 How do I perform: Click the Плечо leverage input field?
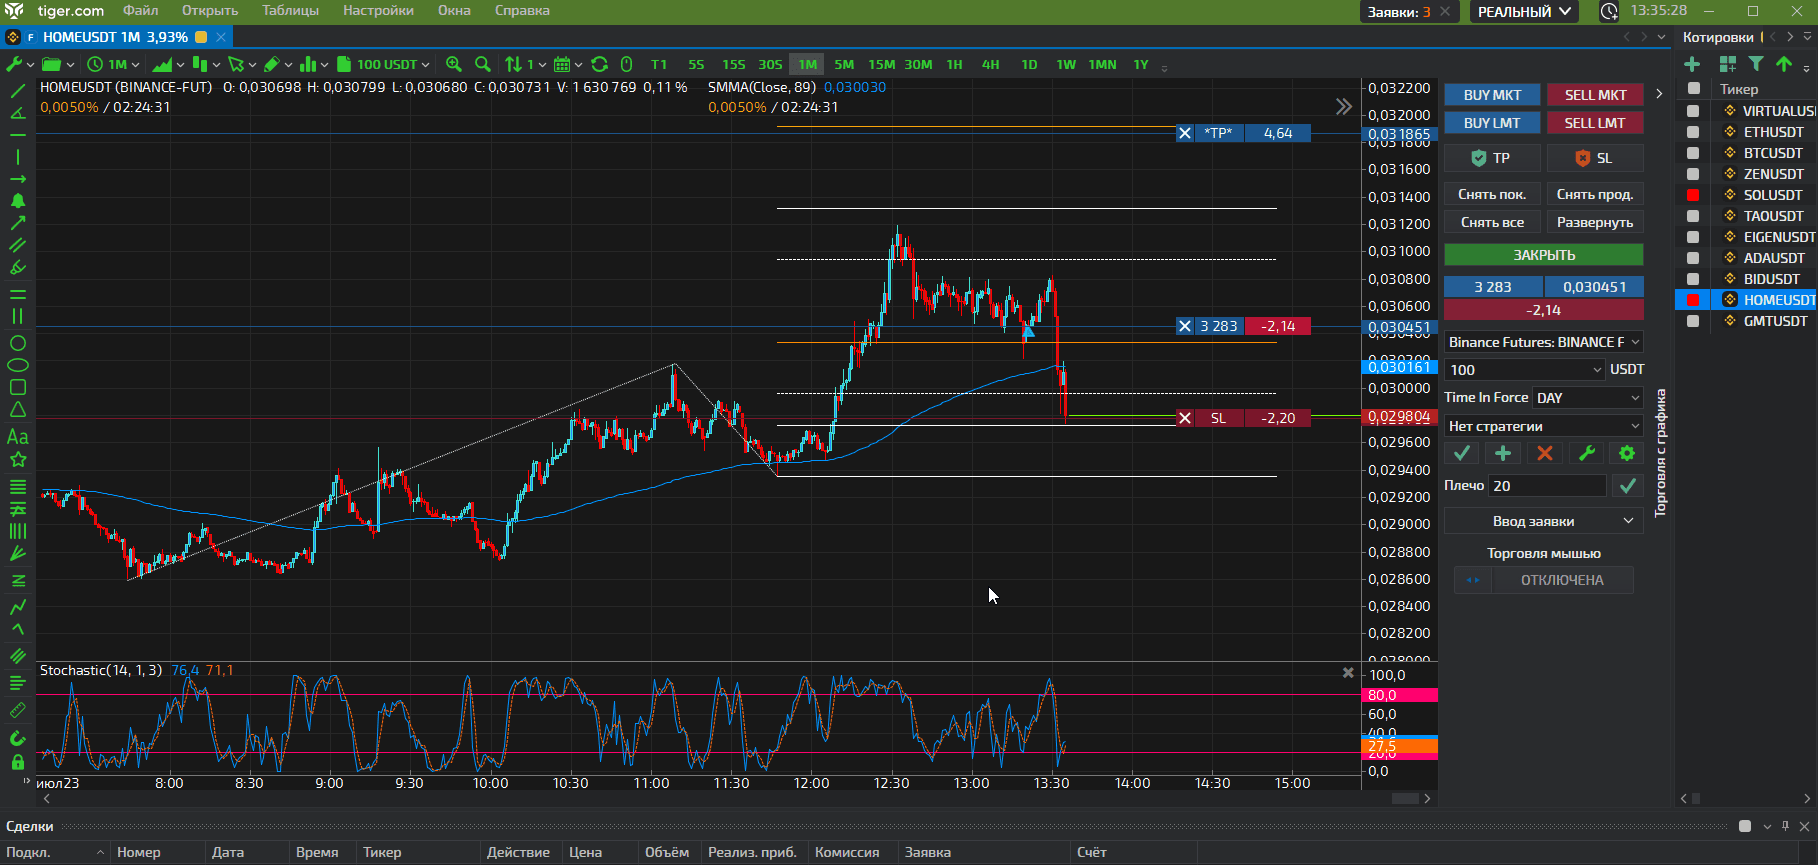tap(1547, 486)
